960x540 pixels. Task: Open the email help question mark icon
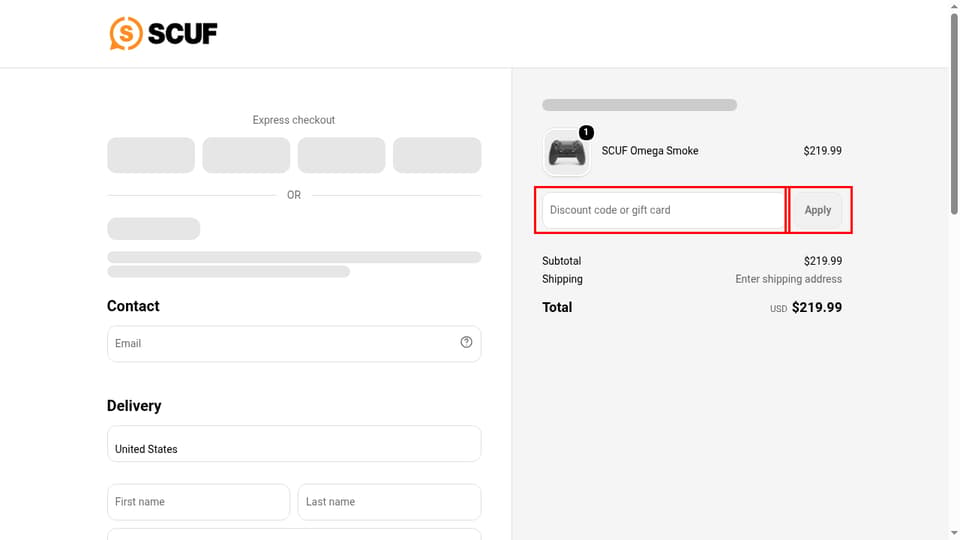[x=467, y=342]
